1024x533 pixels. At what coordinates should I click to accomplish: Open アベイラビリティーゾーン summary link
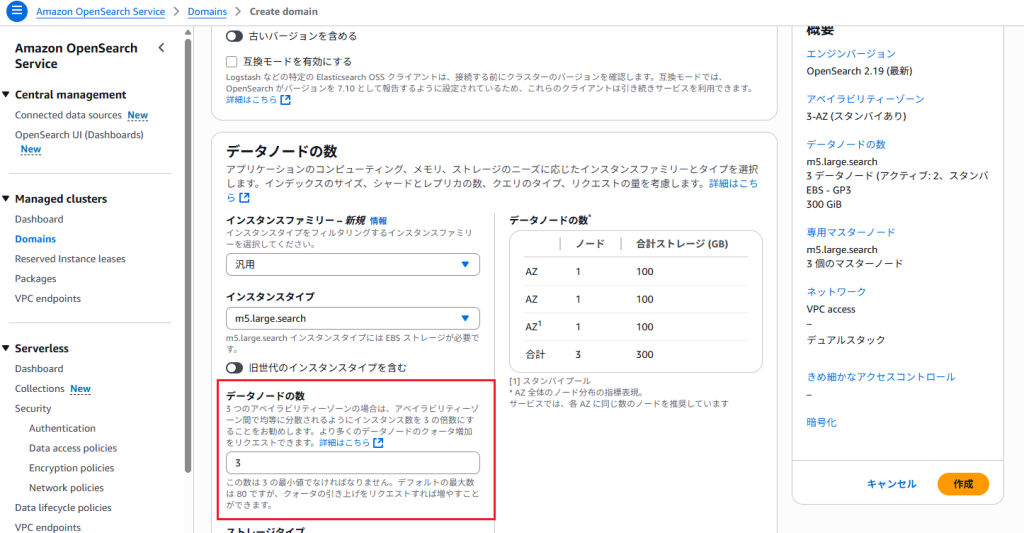point(865,99)
